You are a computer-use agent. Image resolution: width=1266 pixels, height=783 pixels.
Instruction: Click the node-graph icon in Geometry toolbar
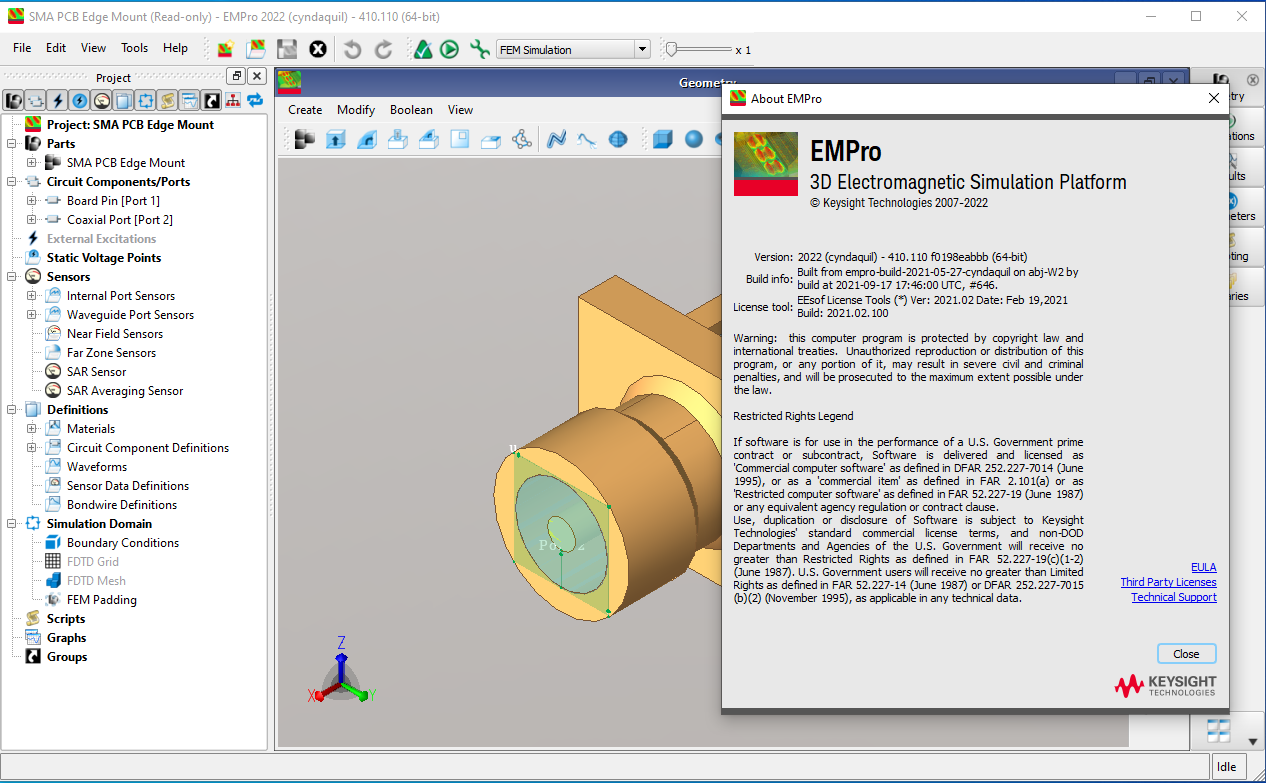tap(522, 140)
